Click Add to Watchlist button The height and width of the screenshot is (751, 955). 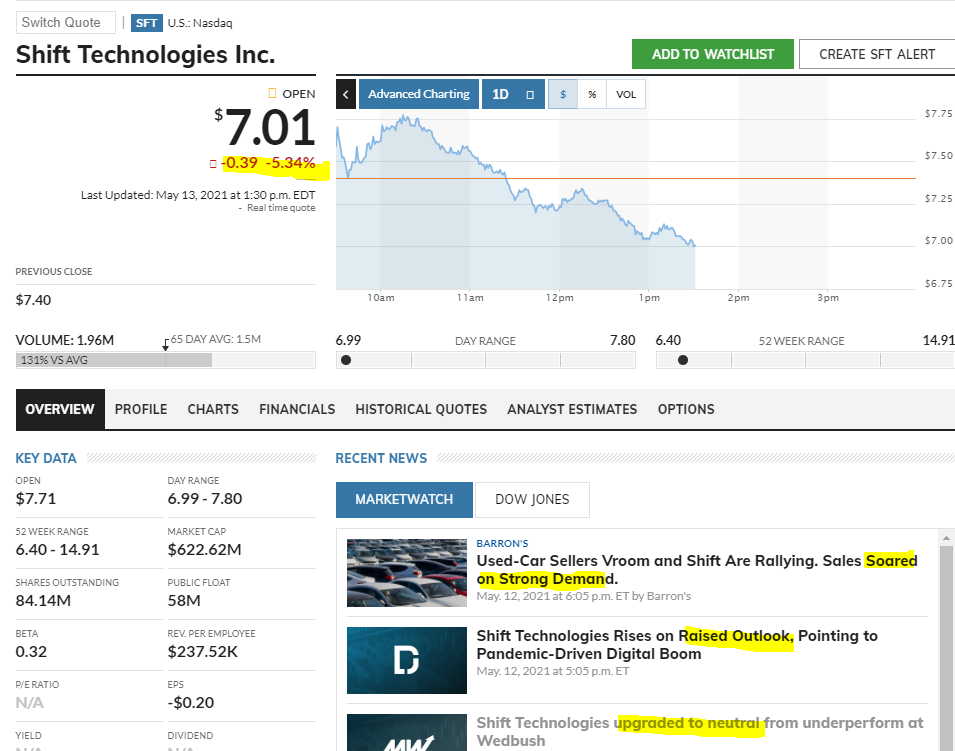point(712,54)
